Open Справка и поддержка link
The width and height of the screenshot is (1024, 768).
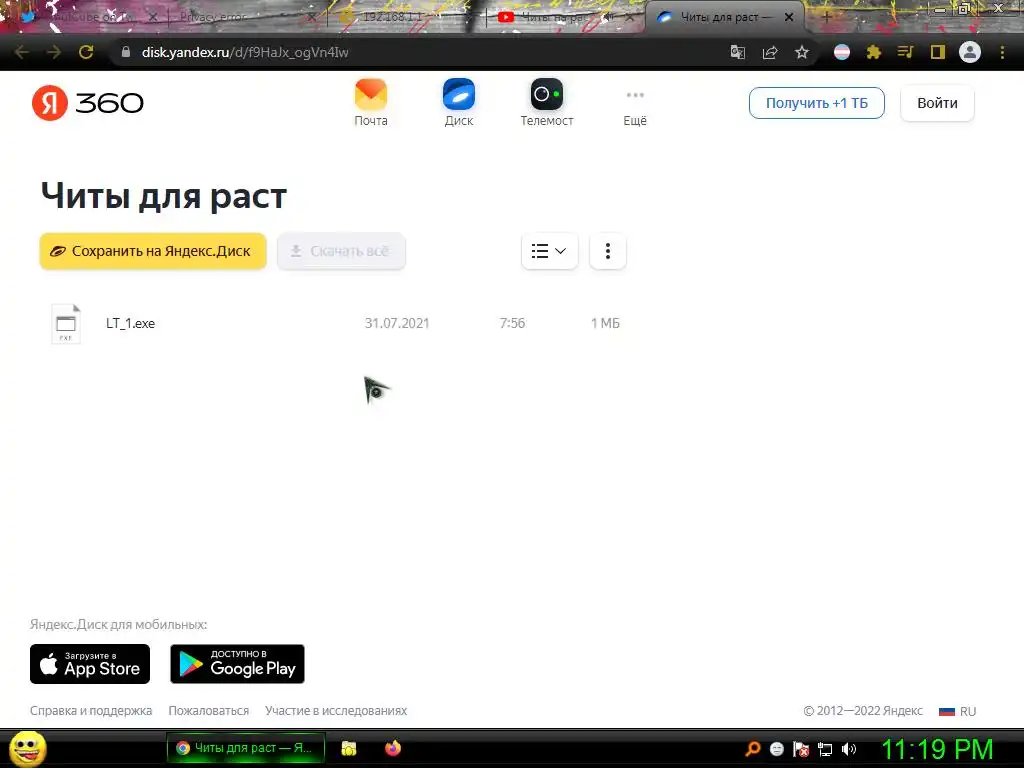[91, 711]
